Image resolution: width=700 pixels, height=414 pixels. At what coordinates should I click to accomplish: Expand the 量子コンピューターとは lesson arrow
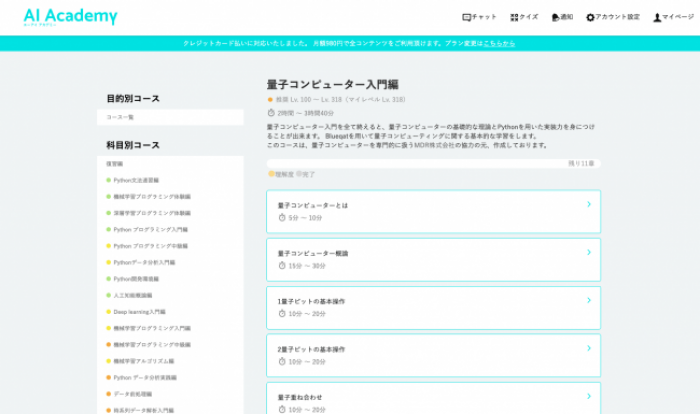click(x=588, y=205)
